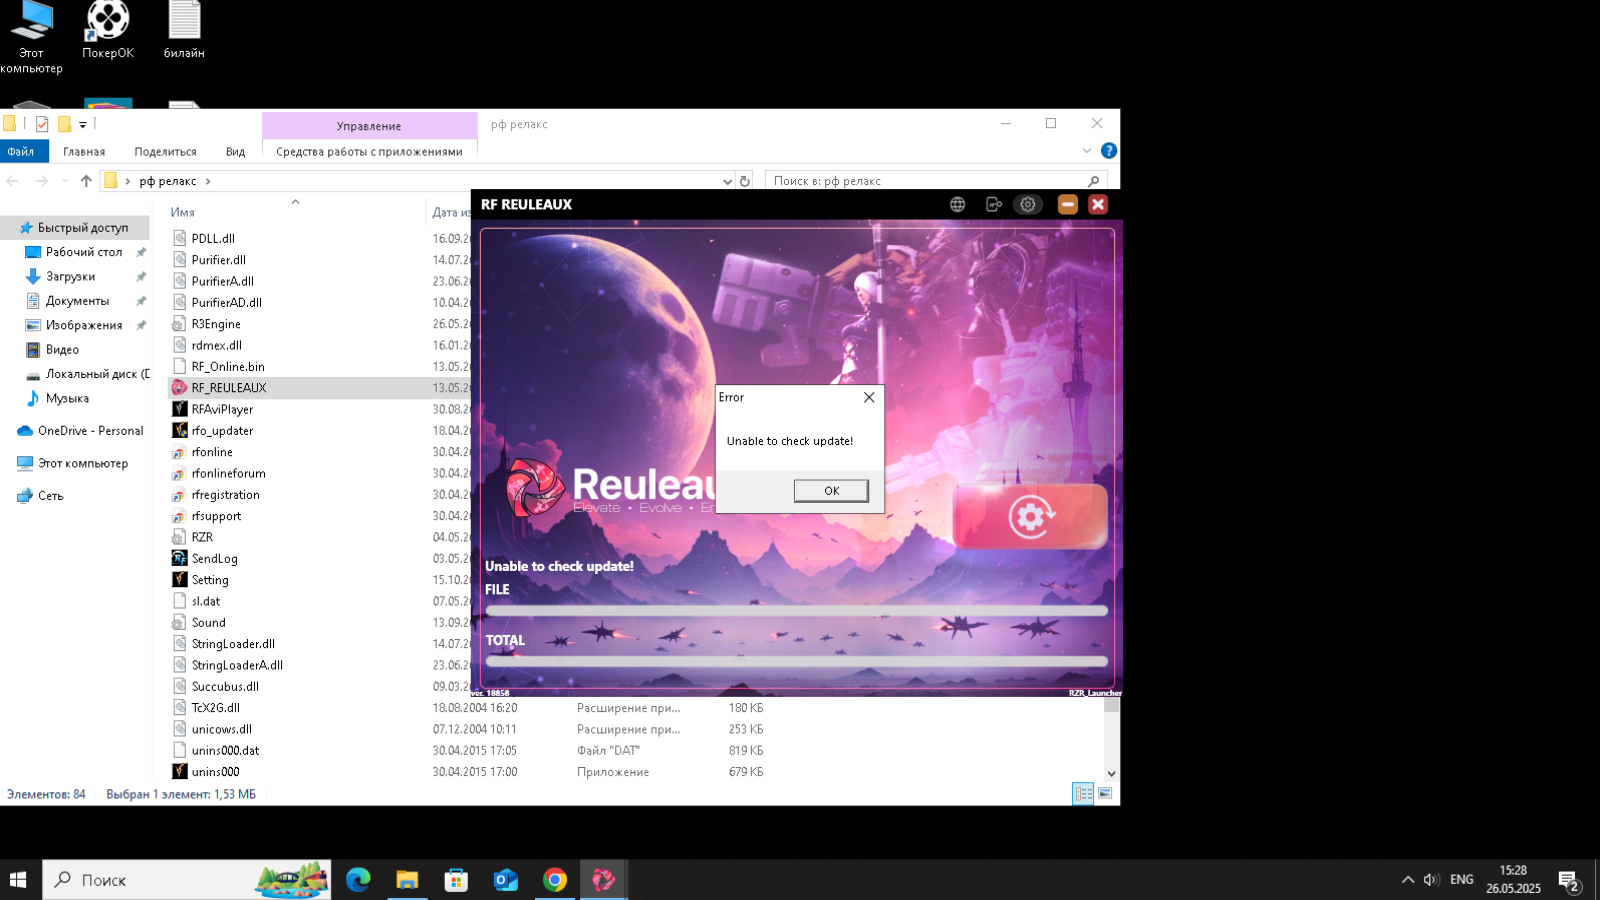Open the notification center icon
The width and height of the screenshot is (1600, 900).
[x=1569, y=881]
